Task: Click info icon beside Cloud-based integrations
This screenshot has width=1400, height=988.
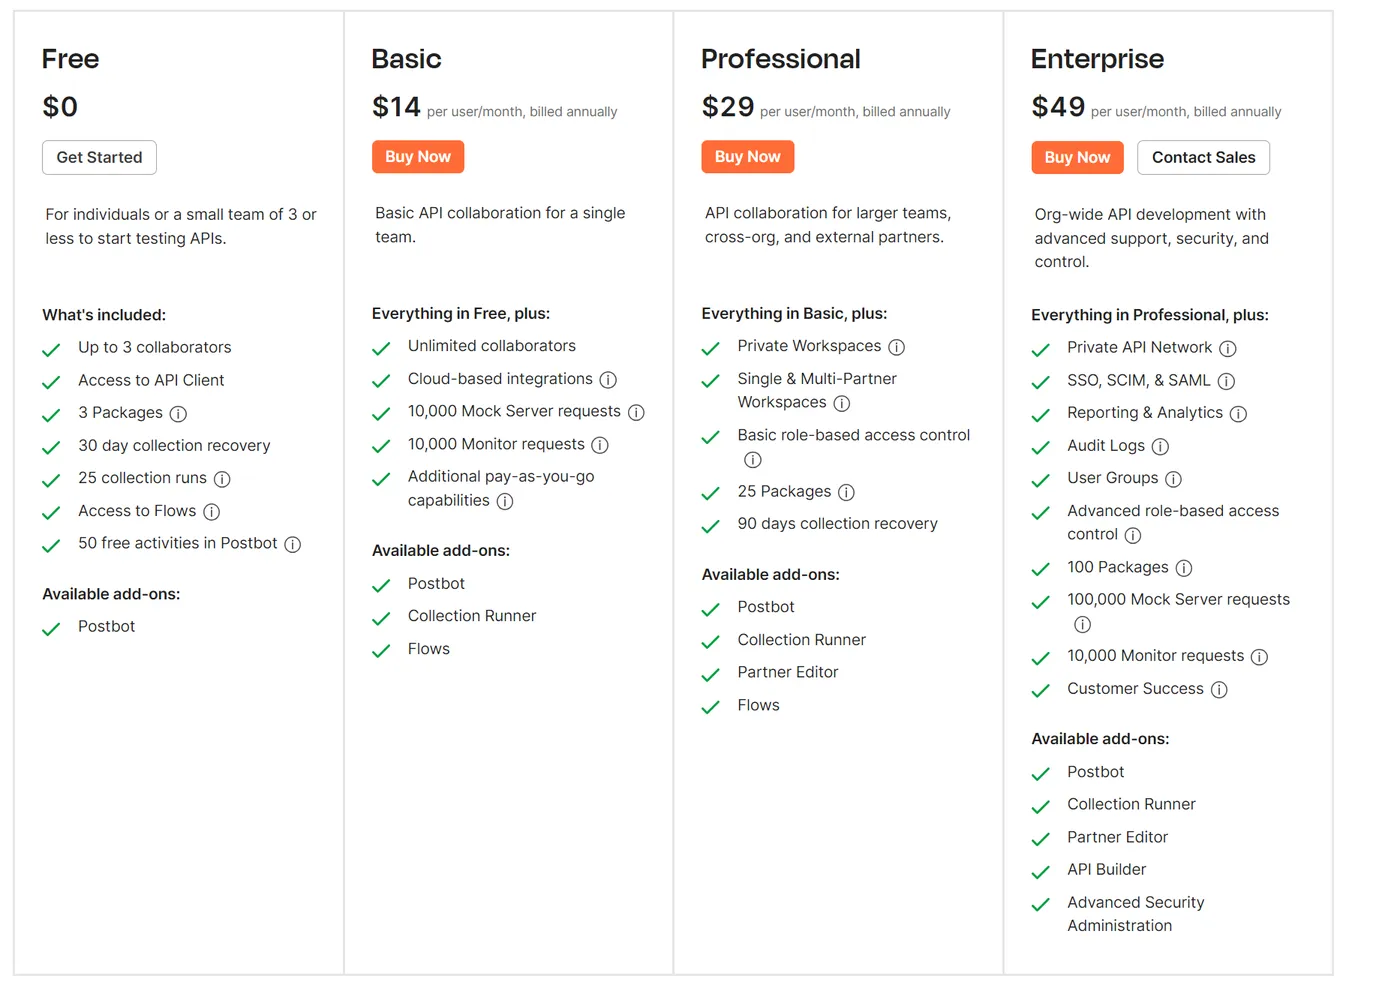Action: [608, 380]
